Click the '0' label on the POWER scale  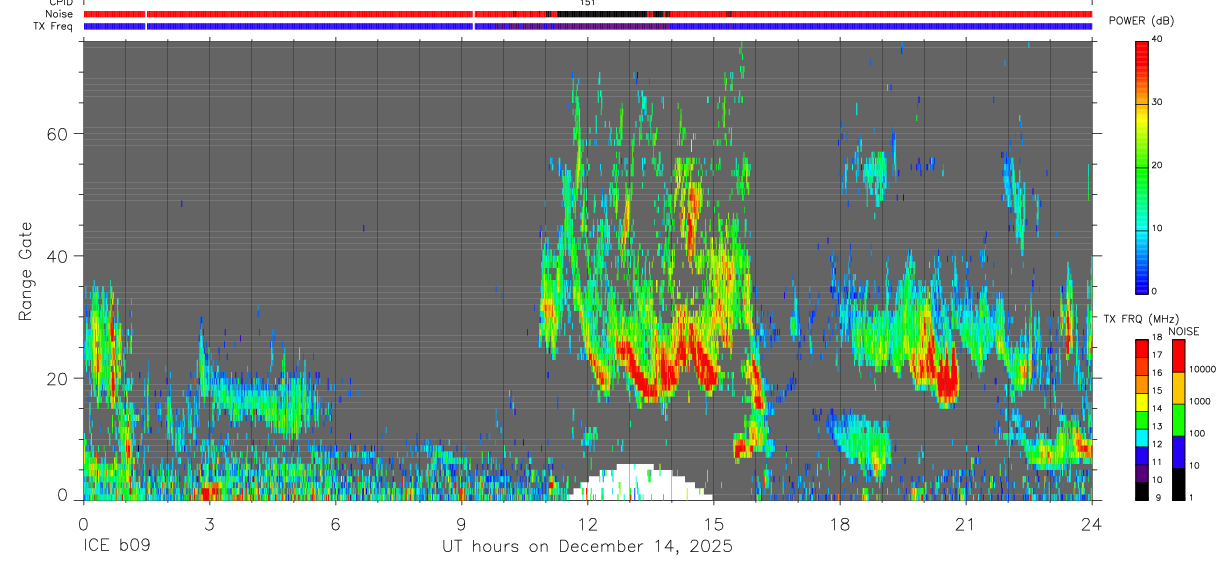[x=1154, y=291]
